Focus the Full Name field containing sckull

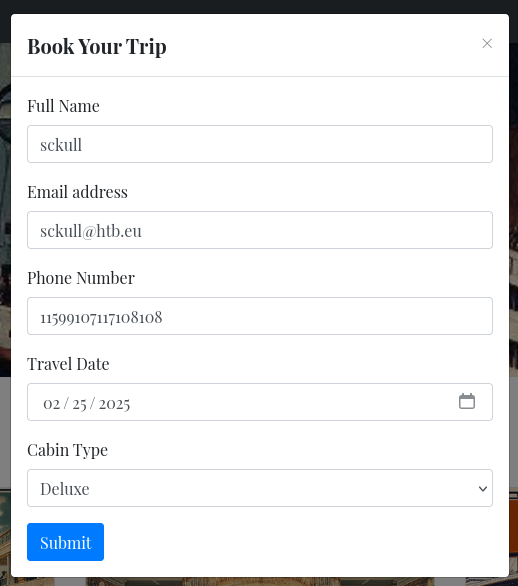[260, 144]
